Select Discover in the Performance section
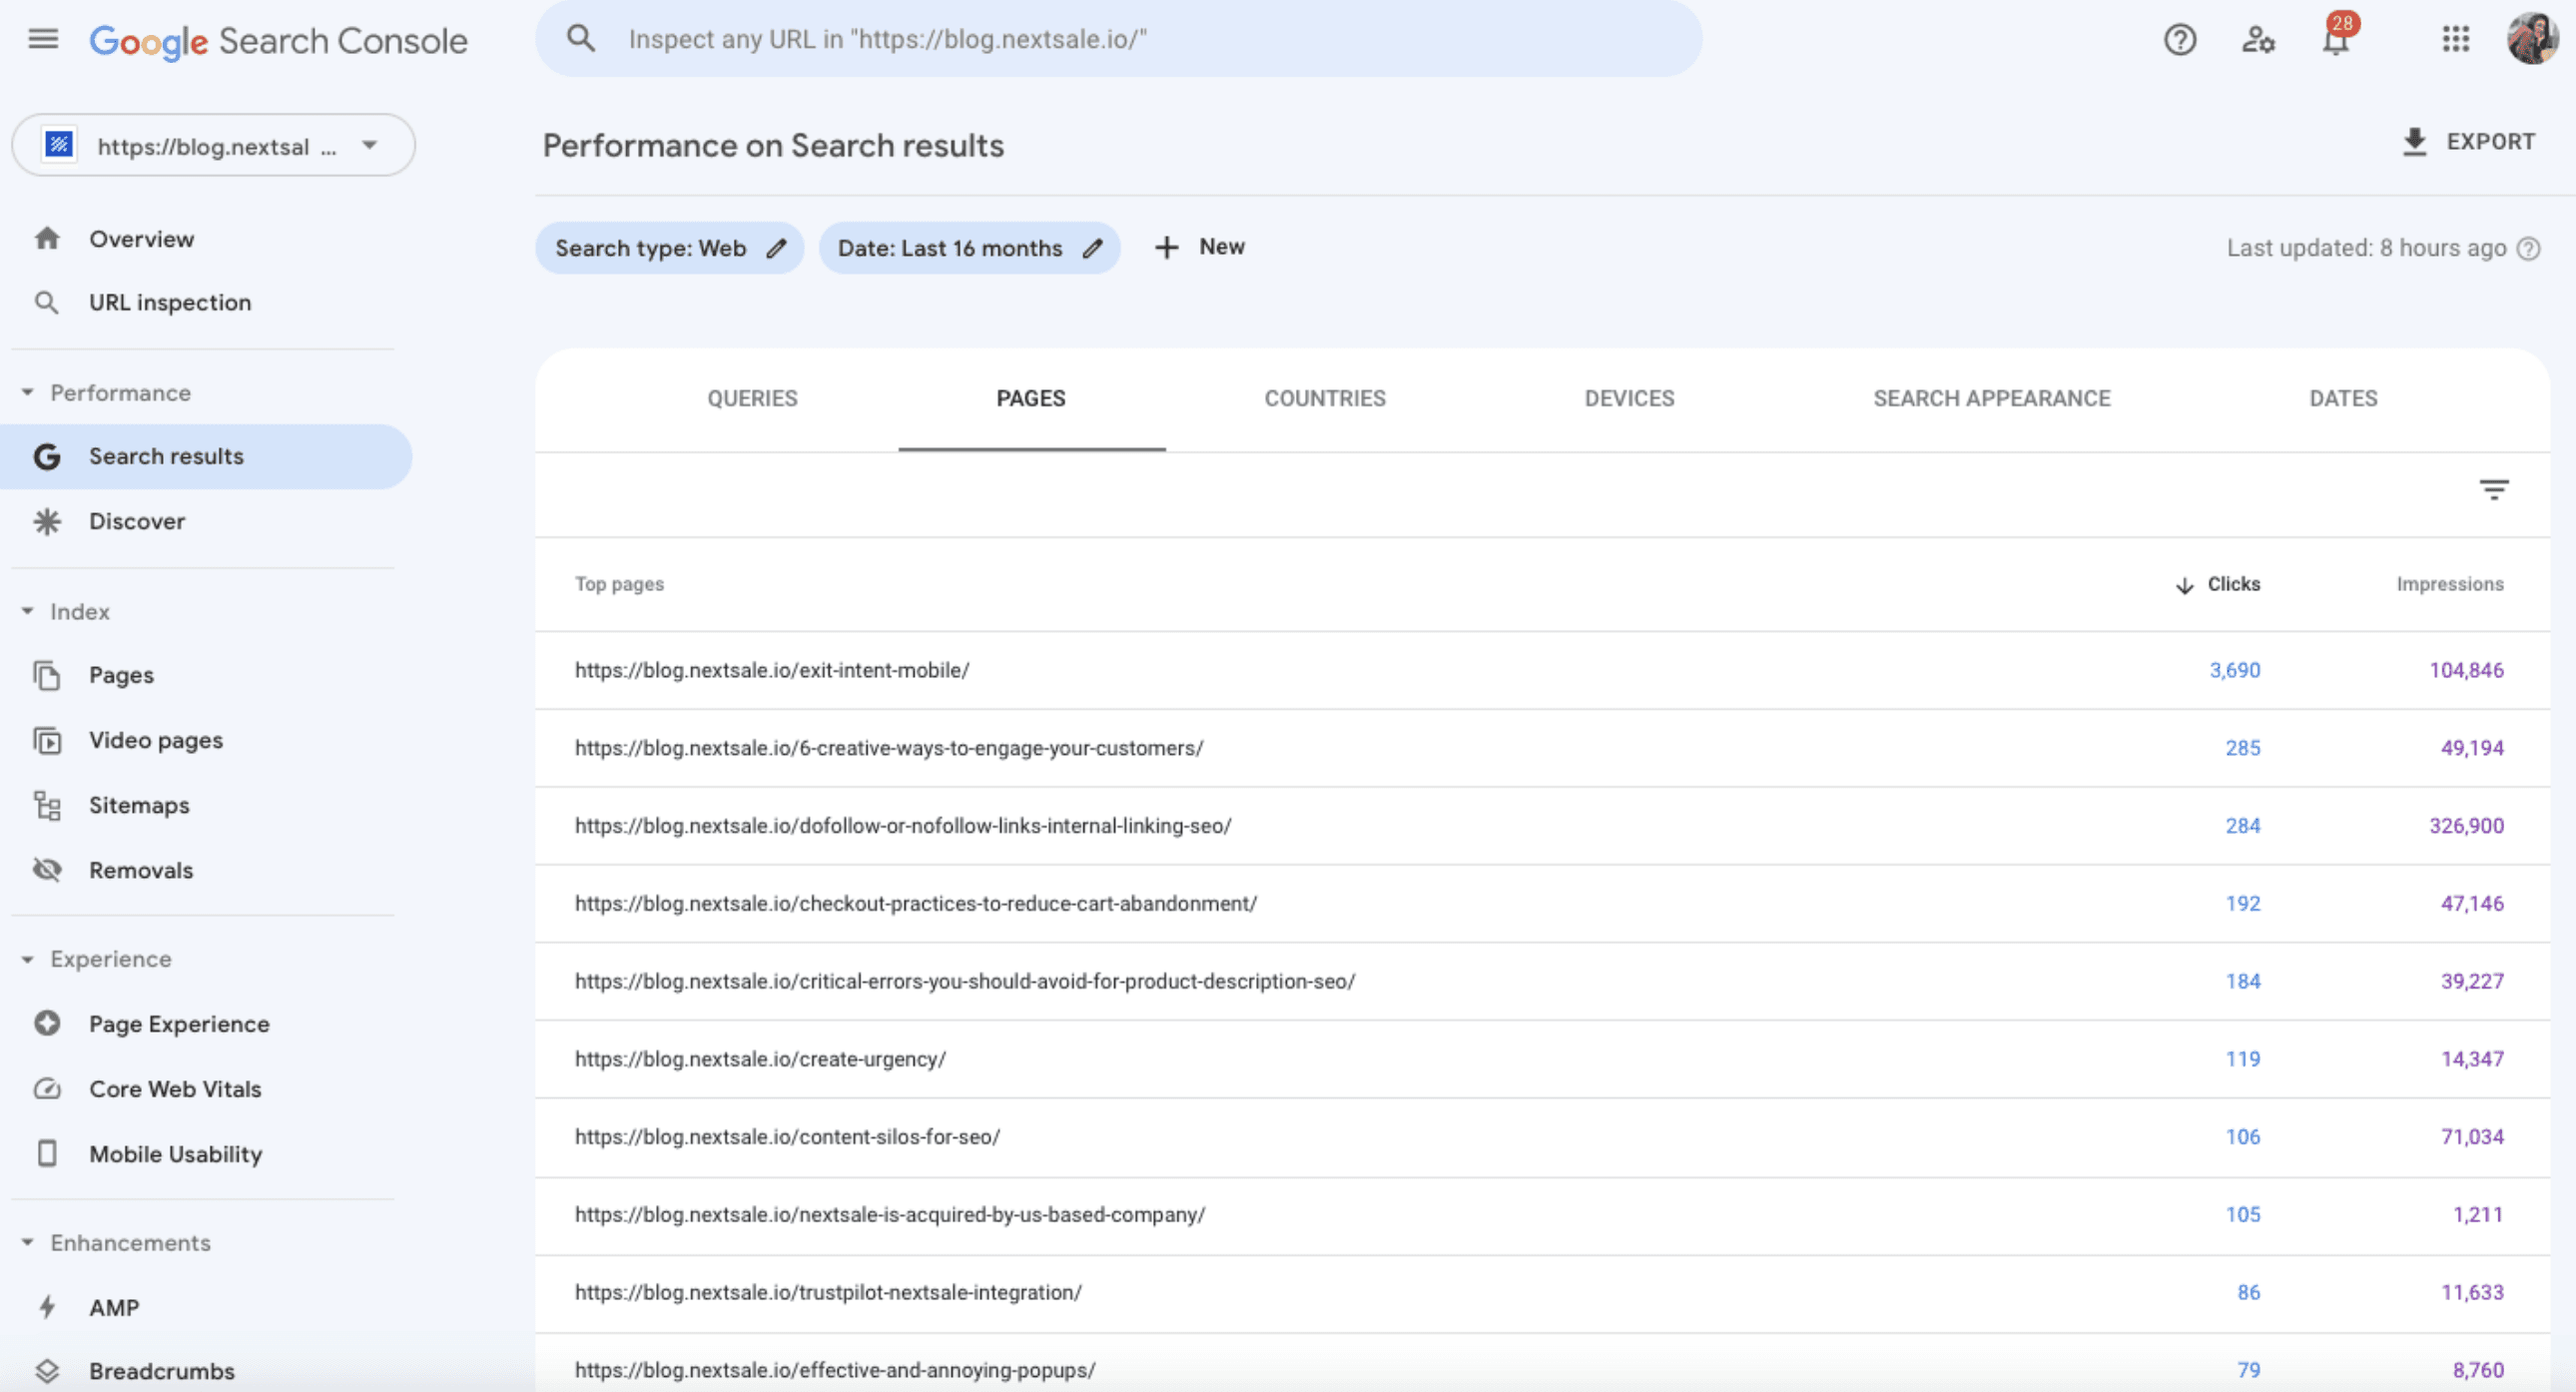 [137, 520]
